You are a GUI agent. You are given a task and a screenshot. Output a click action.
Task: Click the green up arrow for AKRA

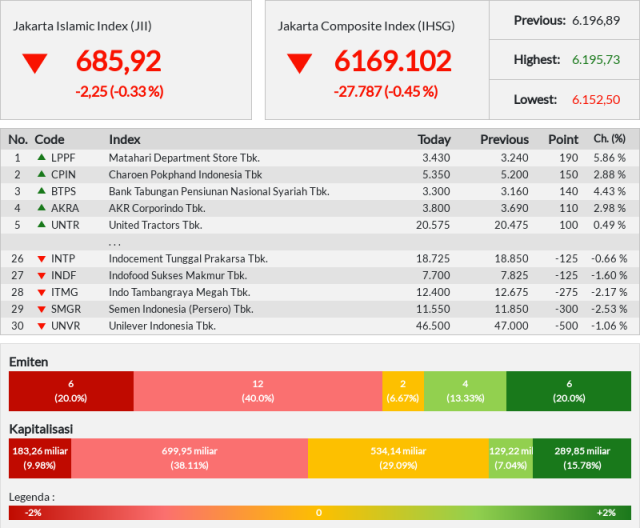point(41,207)
